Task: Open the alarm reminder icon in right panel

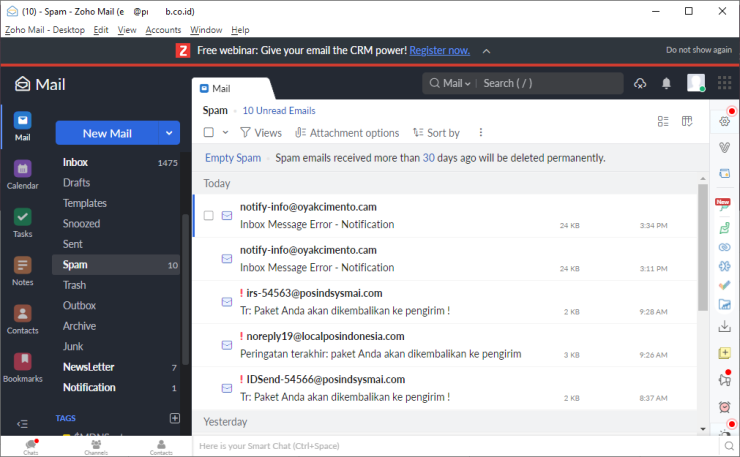Action: click(724, 406)
